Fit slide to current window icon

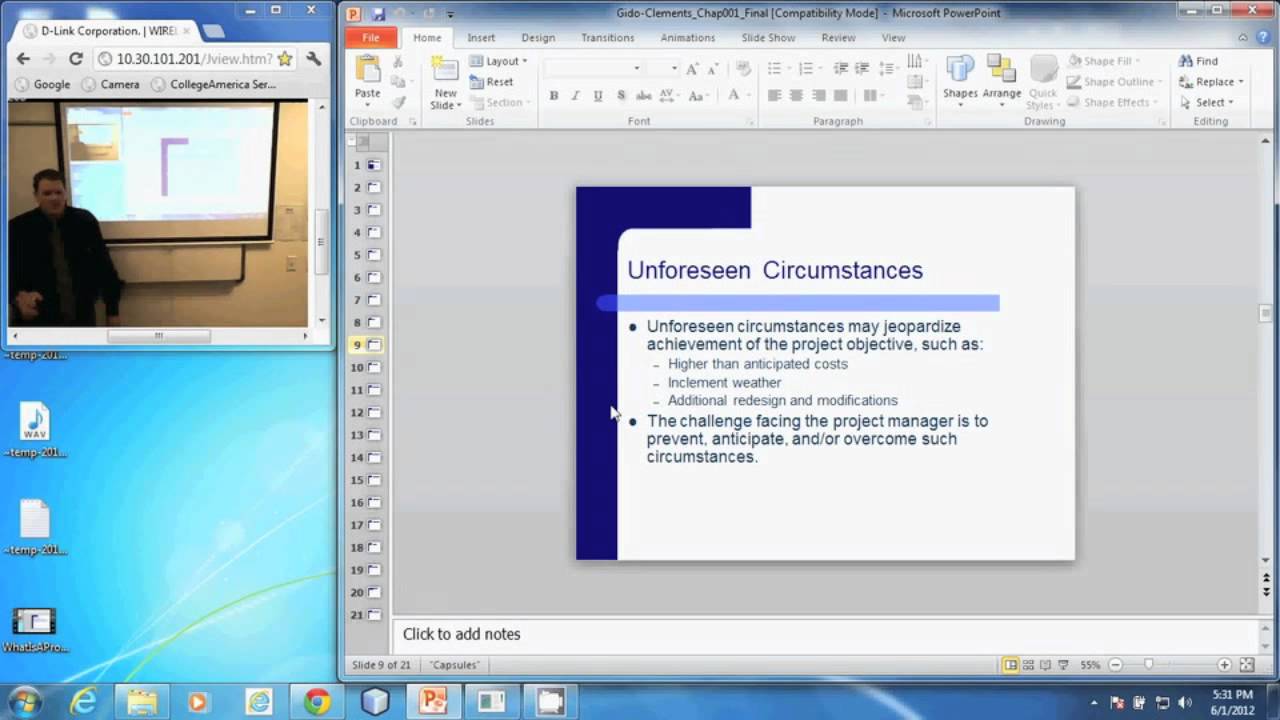[1247, 665]
